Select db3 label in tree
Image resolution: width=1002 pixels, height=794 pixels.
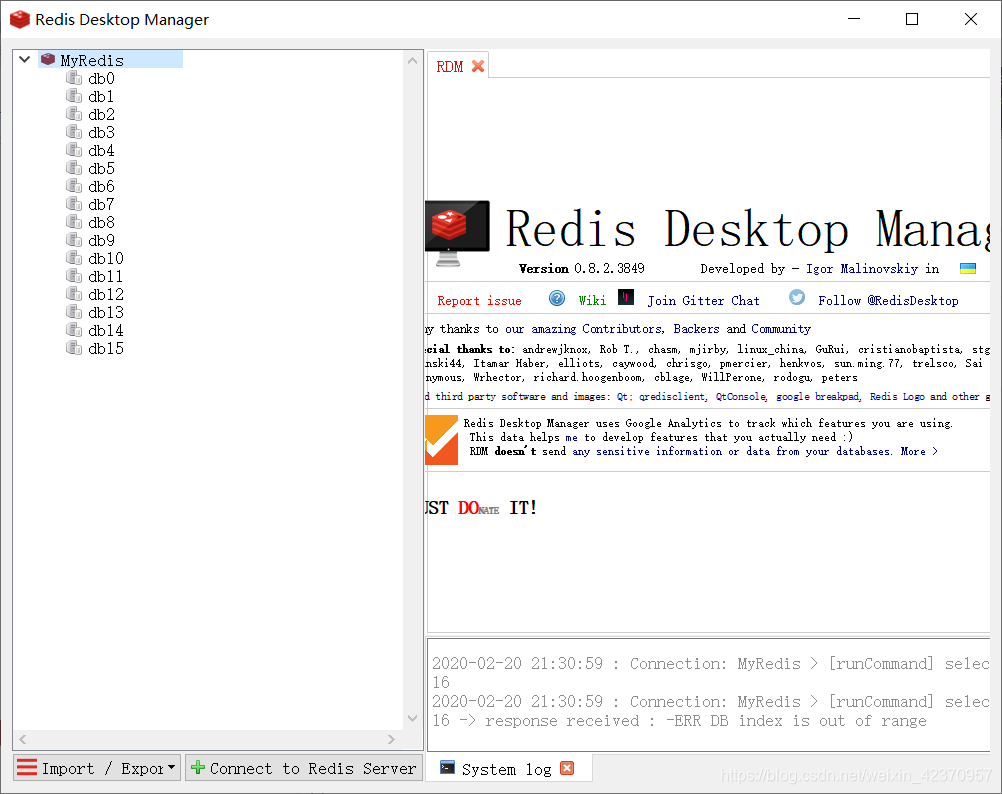pos(102,132)
